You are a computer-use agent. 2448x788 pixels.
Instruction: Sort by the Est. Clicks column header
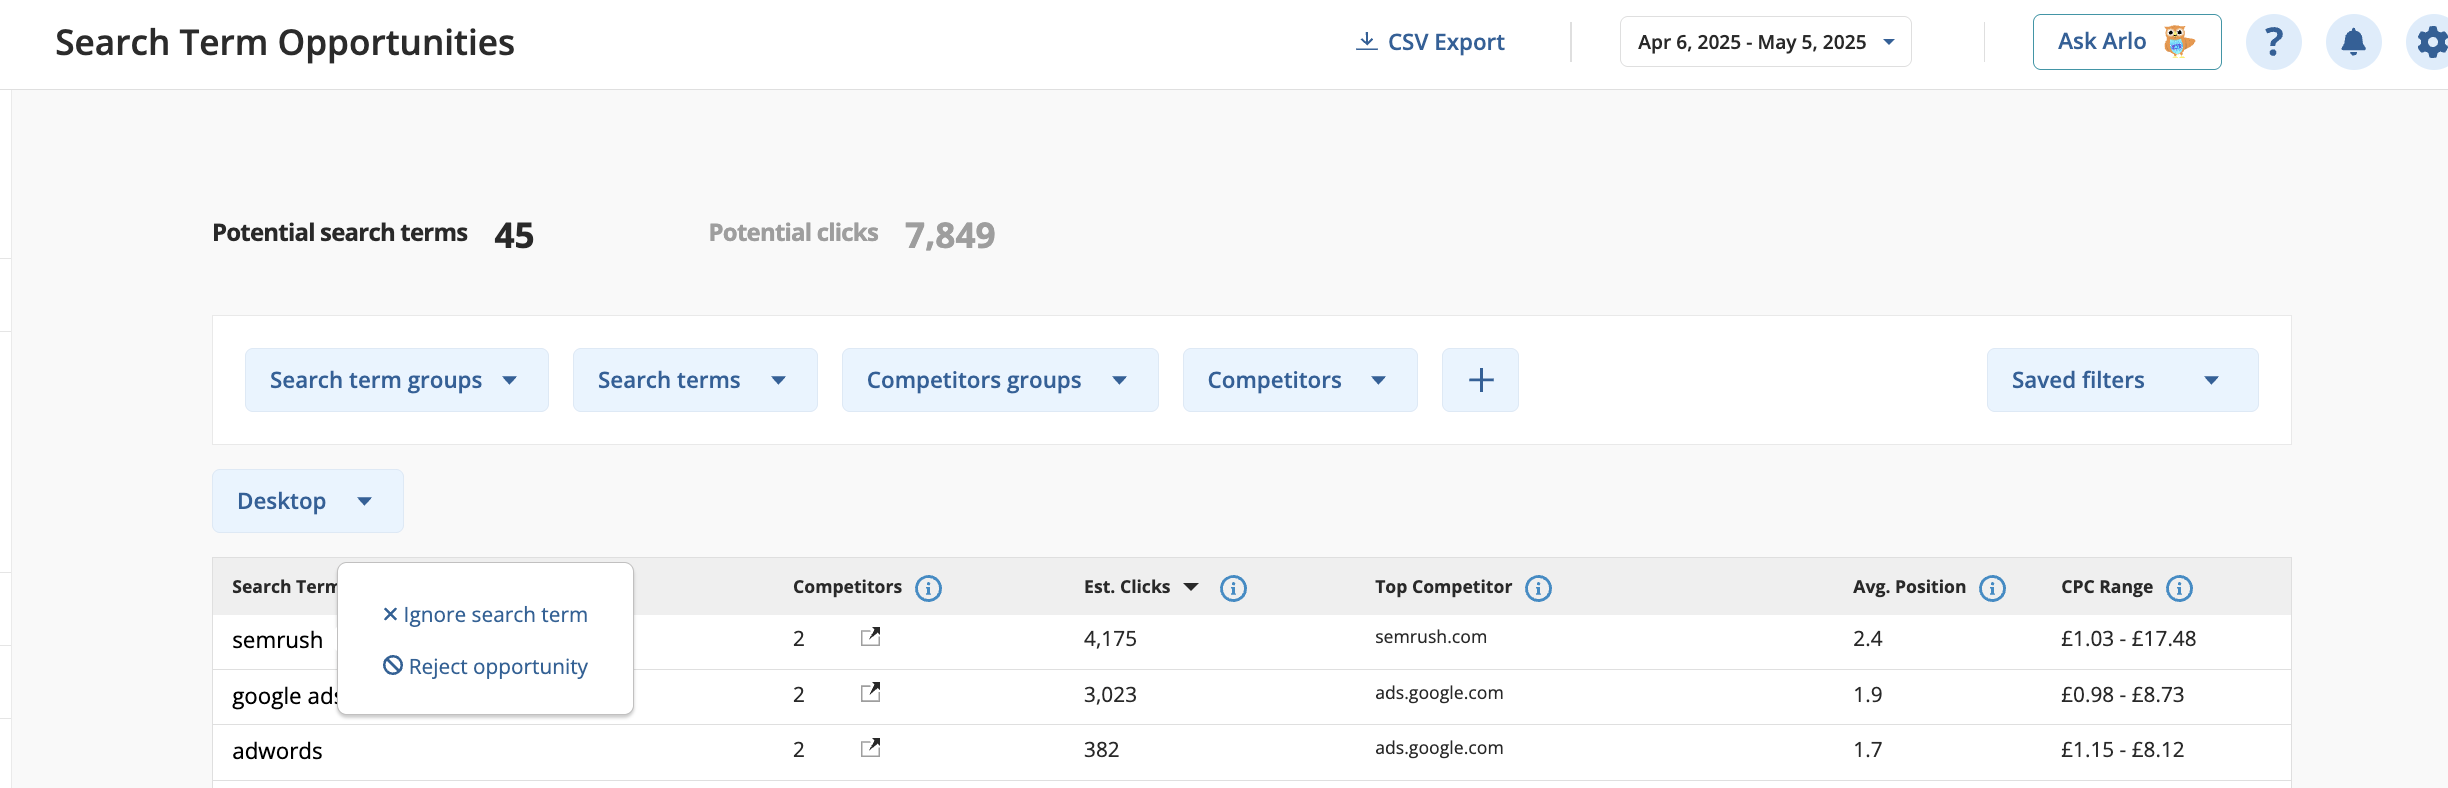click(1141, 587)
